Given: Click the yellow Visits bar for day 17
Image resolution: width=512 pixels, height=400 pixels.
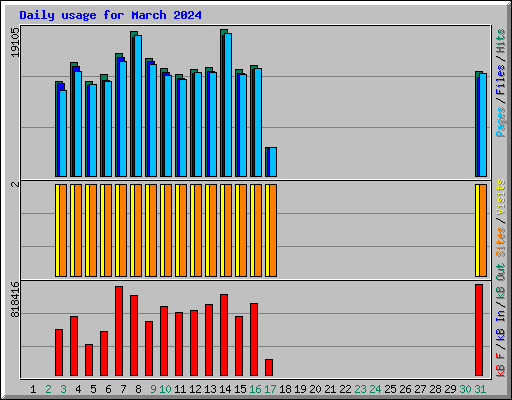Looking at the screenshot, I should click(x=267, y=230).
